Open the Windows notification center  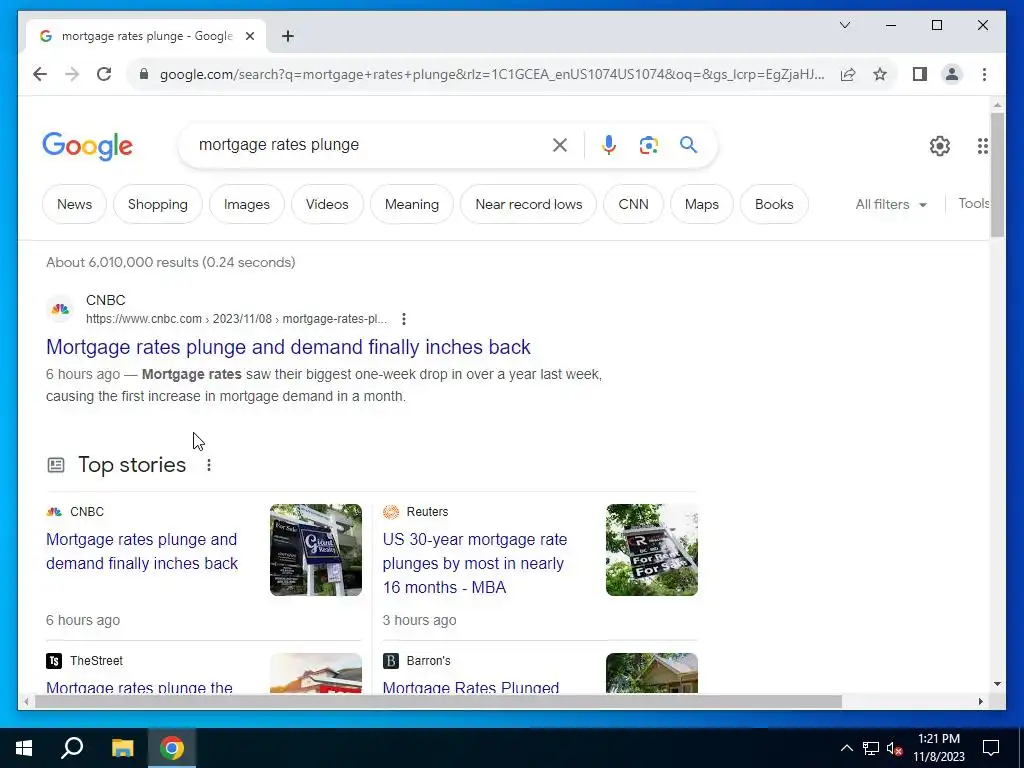click(991, 748)
